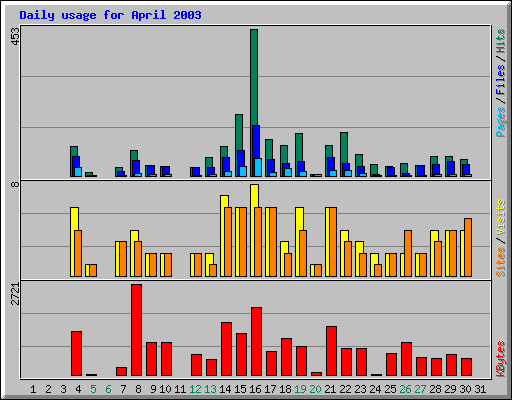Click the red KBytes bar for day 4
512x400 pixels.
[76, 354]
